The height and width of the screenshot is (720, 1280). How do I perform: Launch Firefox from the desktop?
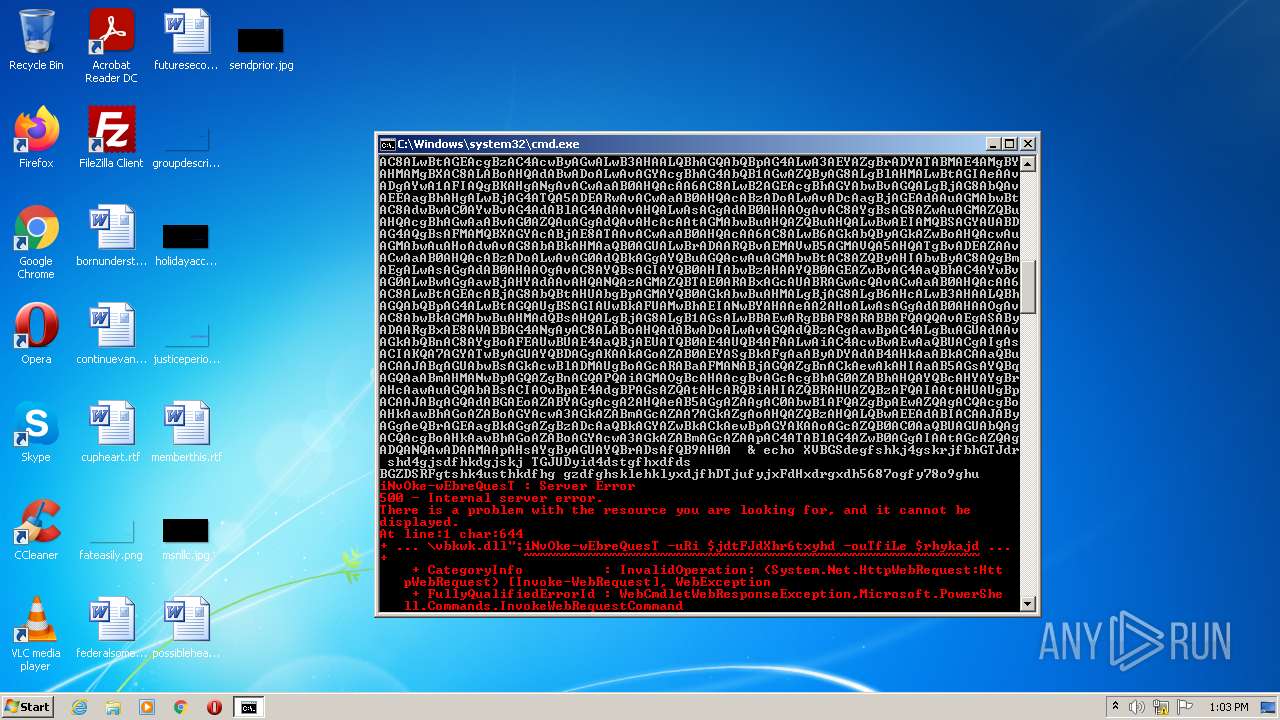point(36,138)
